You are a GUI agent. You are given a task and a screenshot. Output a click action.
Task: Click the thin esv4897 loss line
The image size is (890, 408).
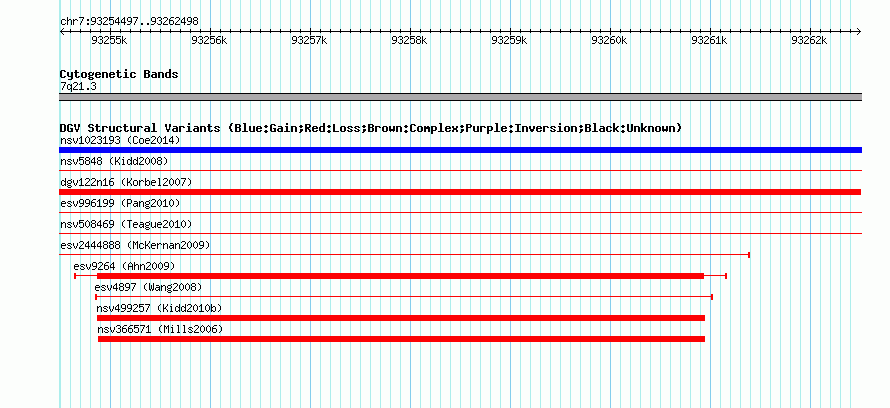point(404,297)
